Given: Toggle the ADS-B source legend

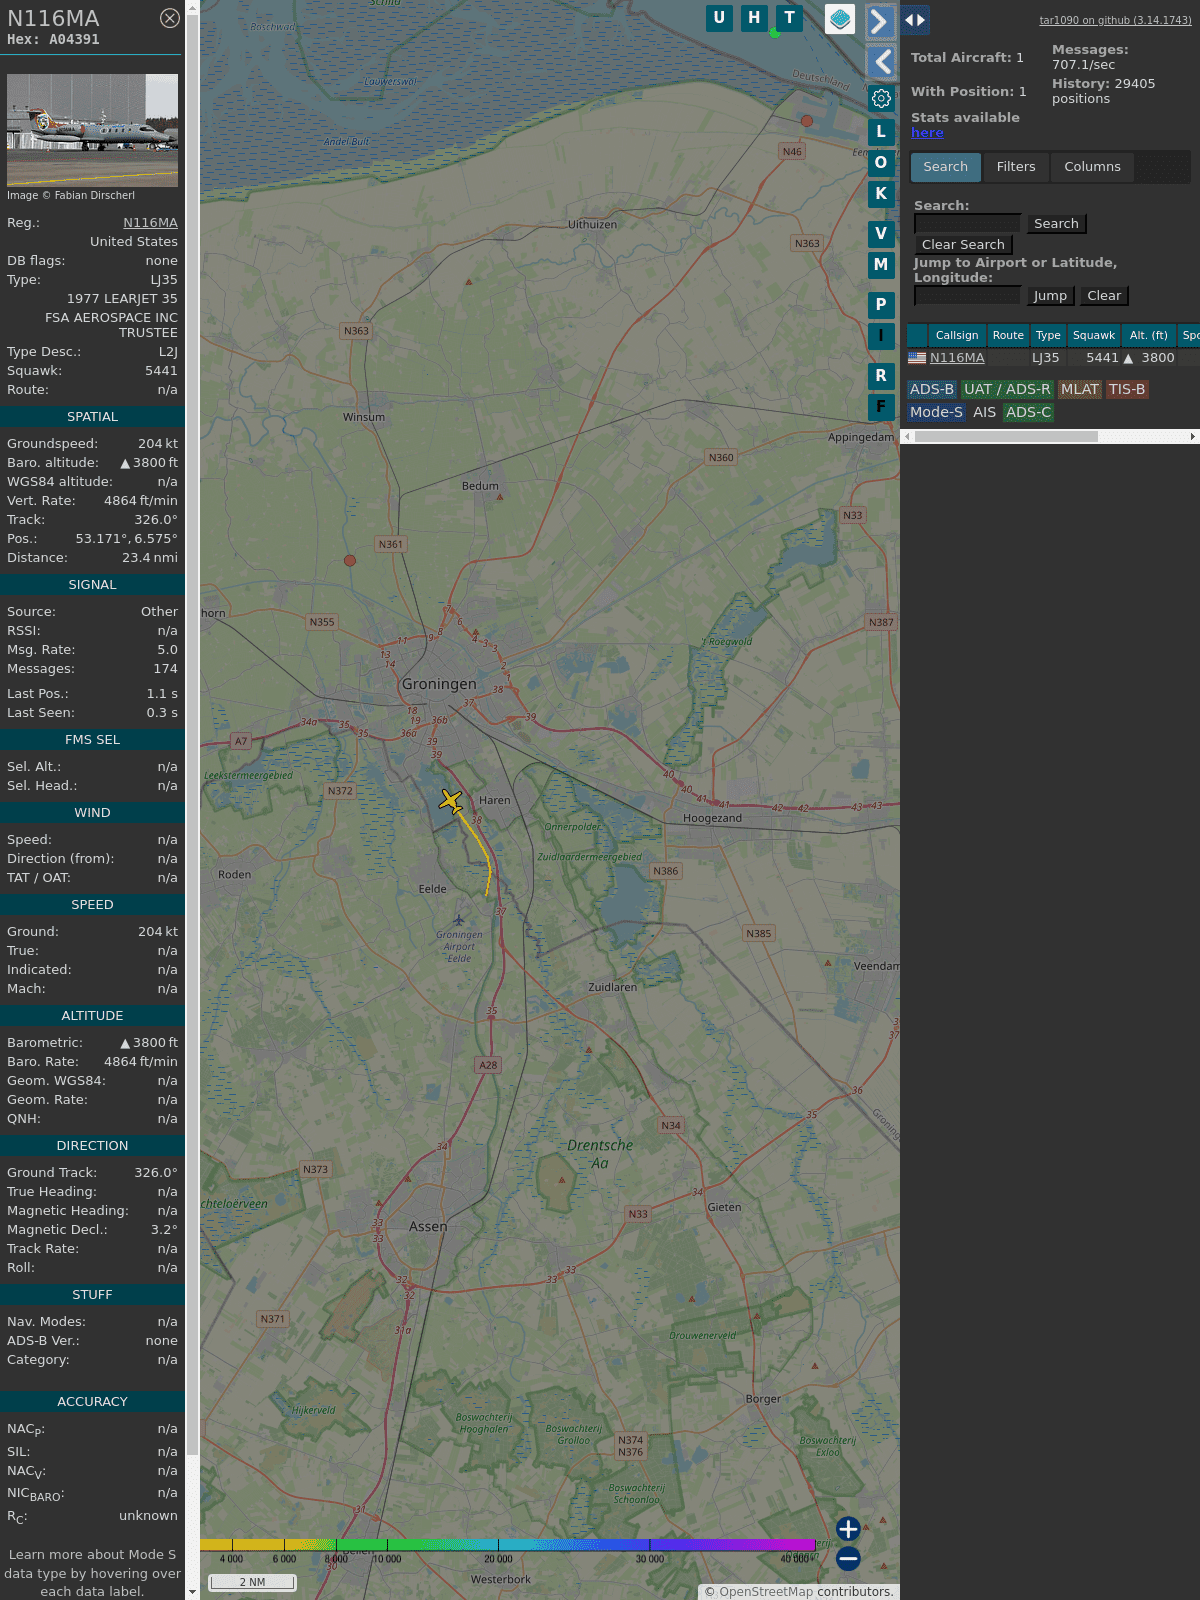Looking at the screenshot, I should pos(932,390).
